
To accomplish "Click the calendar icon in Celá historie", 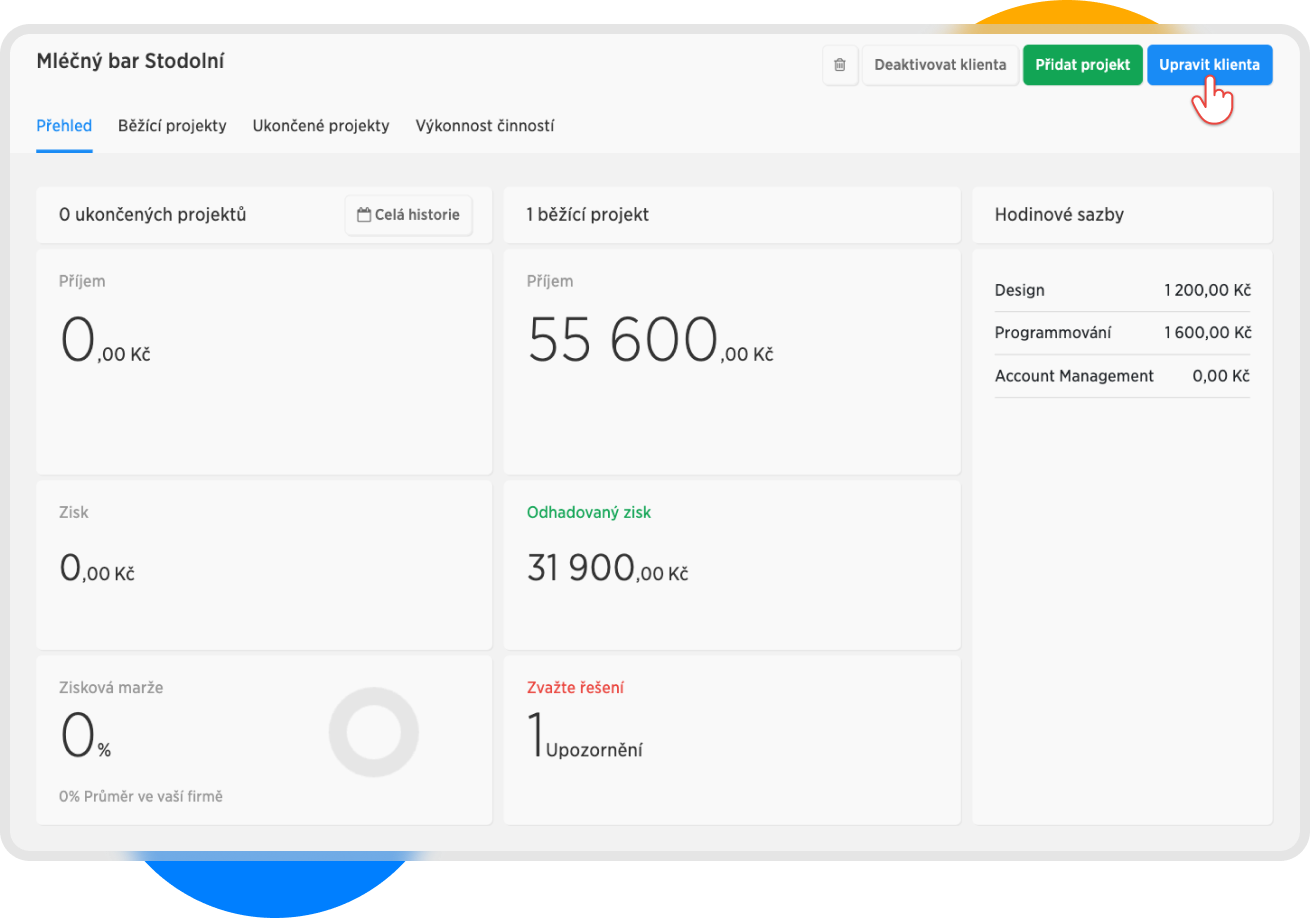I will [364, 215].
